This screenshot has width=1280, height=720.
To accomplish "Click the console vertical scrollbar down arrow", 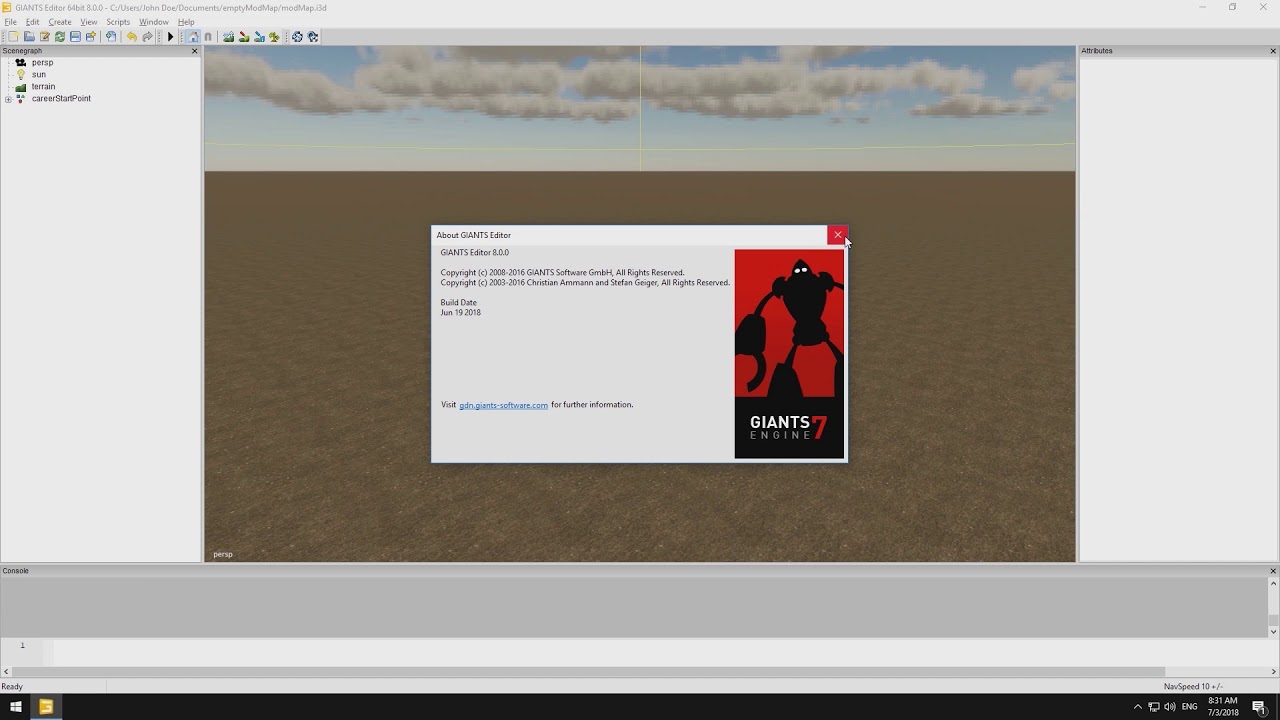I will [x=1273, y=631].
